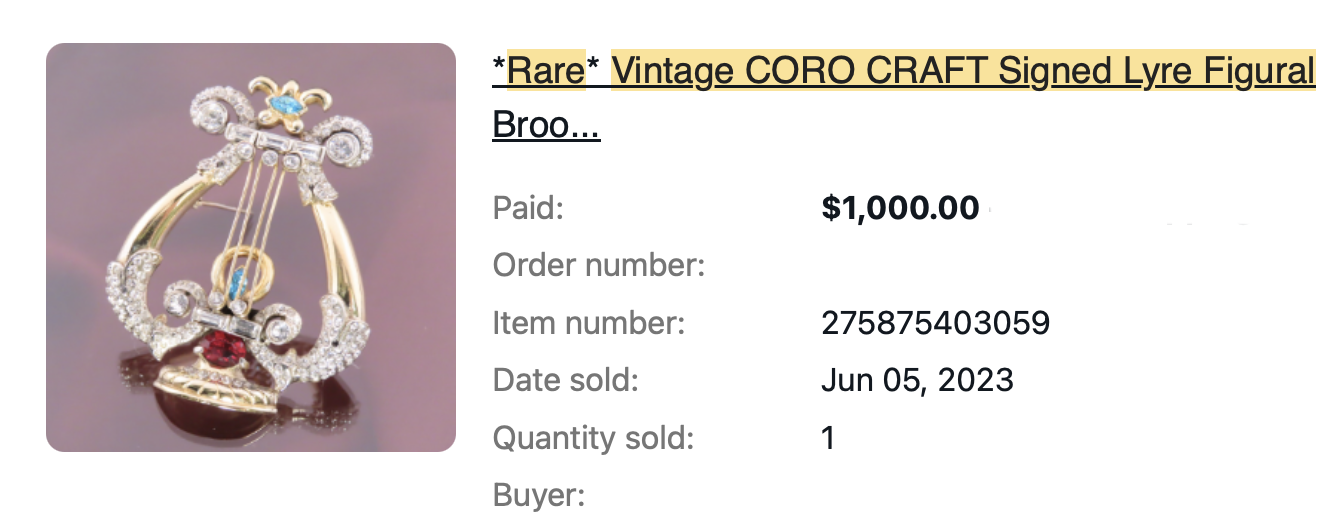Click the "Buyer:" label
The image size is (1326, 512).
pos(538,494)
